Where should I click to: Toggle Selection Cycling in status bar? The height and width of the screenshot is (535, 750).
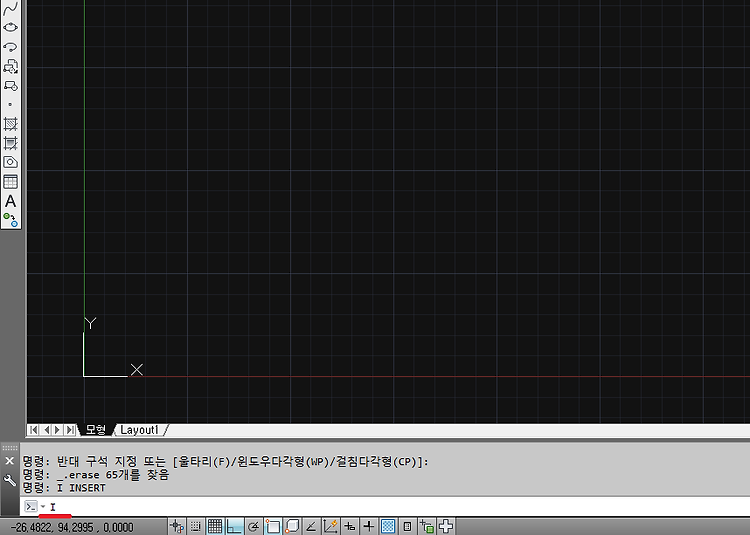click(427, 526)
